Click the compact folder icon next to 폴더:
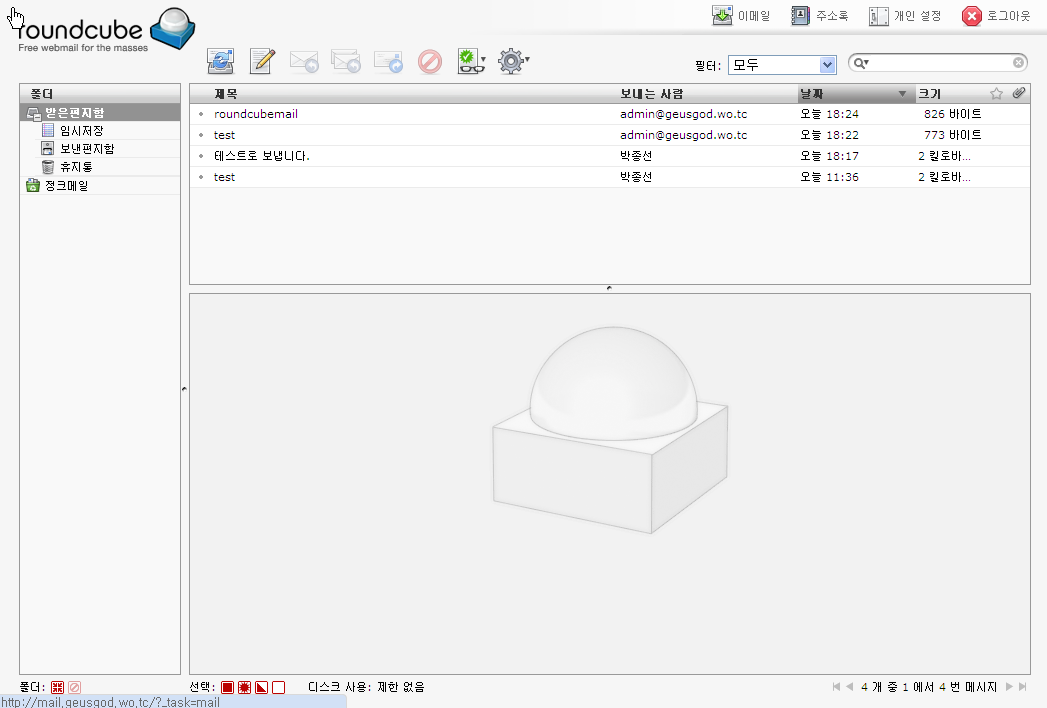The image size is (1047, 708). [57, 687]
